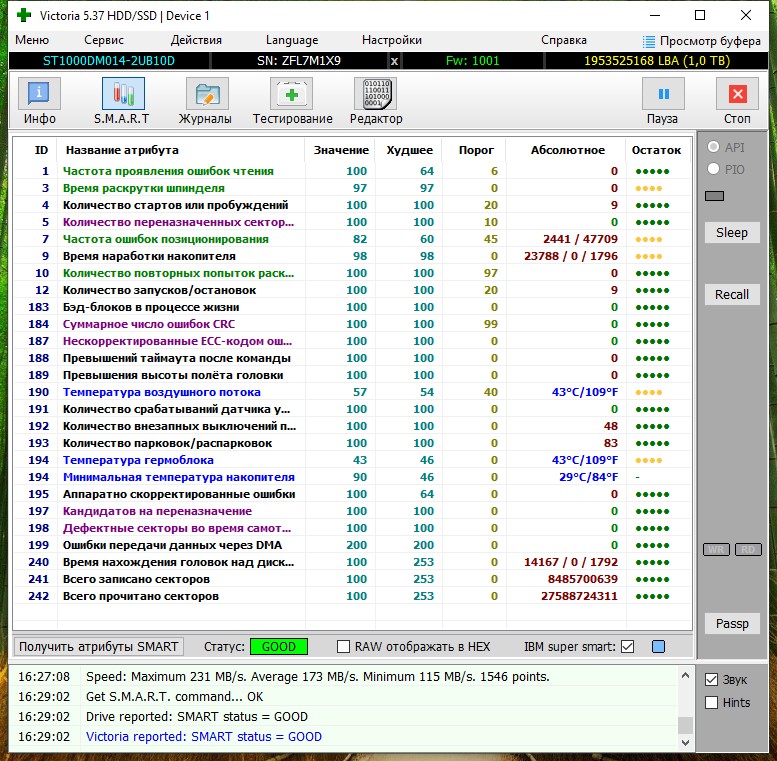Click the Пауза pause button icon
777x761 pixels.
tap(663, 93)
